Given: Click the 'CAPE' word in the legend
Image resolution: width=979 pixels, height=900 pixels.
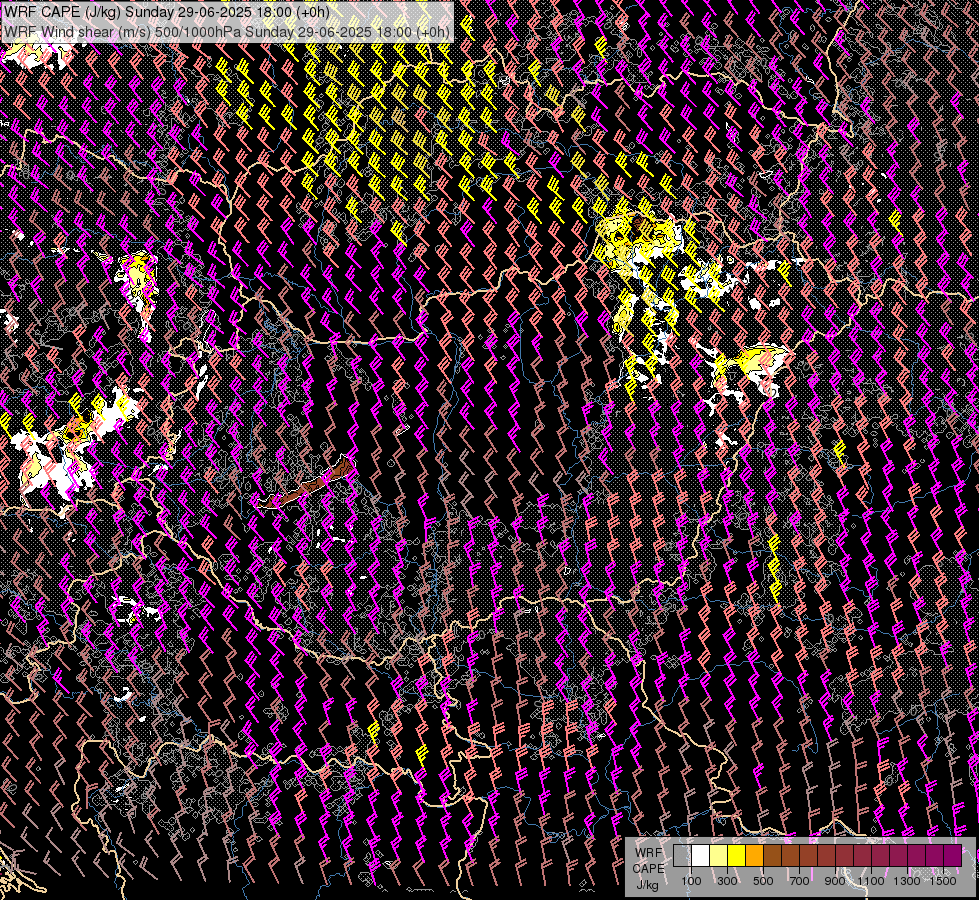Looking at the screenshot, I should pyautogui.click(x=648, y=869).
